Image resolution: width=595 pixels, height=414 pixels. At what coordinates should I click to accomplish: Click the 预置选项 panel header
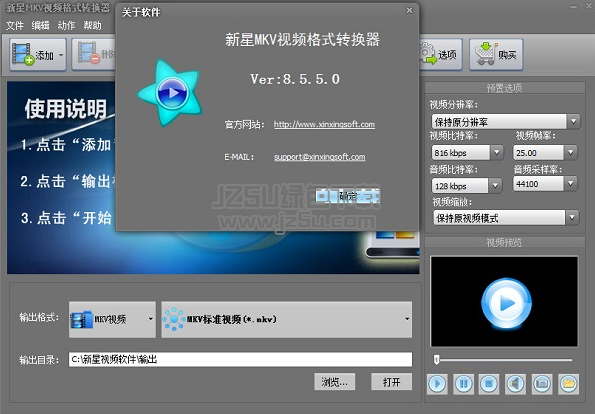click(x=504, y=88)
